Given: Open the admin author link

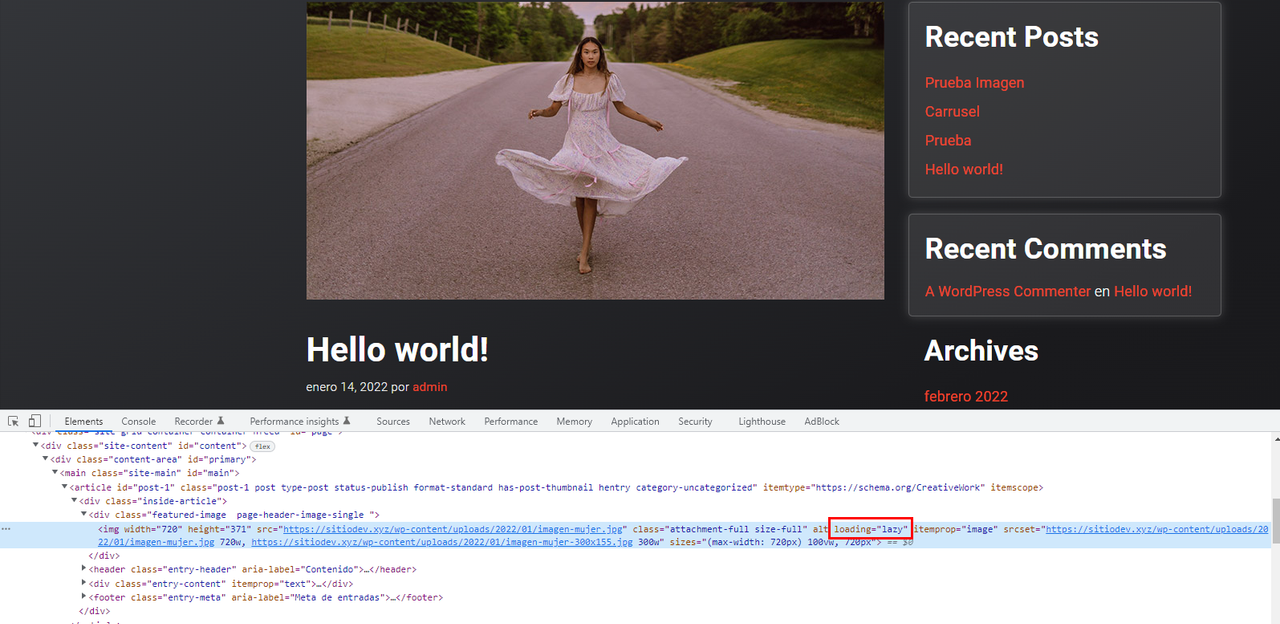Looking at the screenshot, I should click(430, 386).
